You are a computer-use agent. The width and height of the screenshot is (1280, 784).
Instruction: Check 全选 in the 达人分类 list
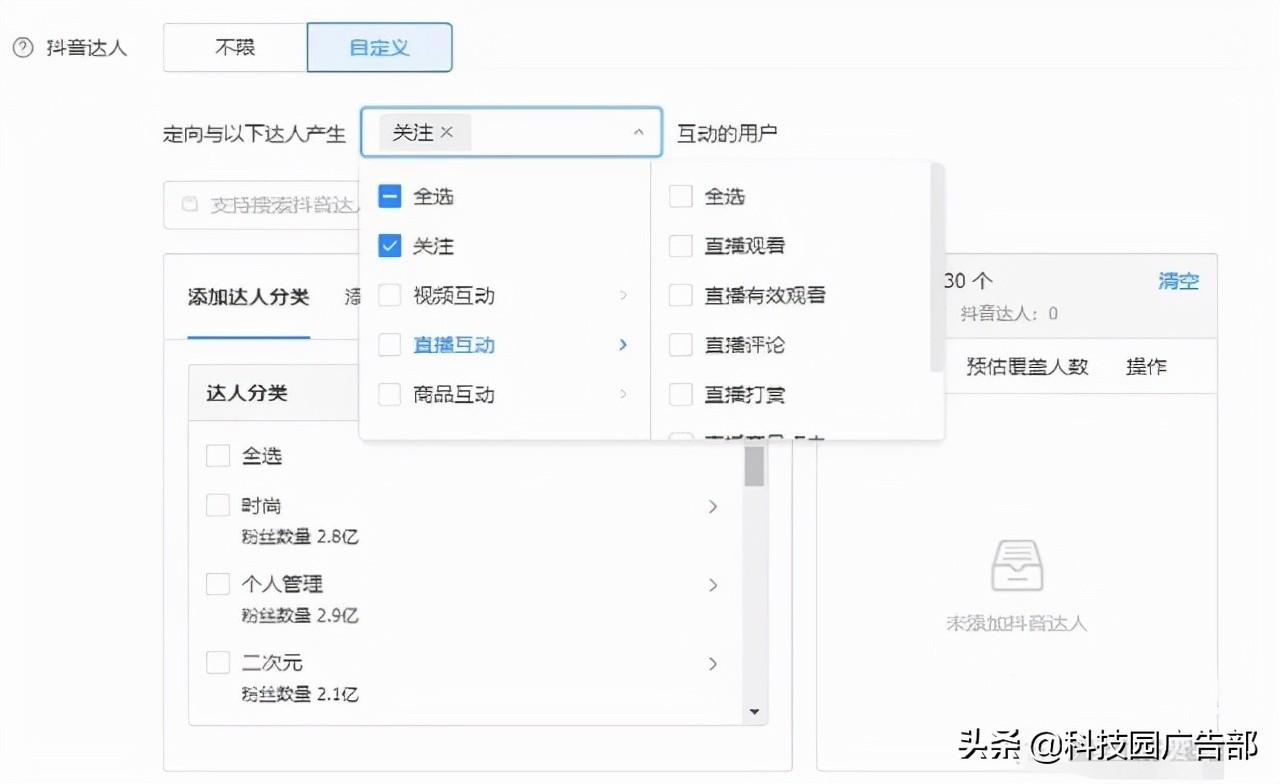point(218,456)
